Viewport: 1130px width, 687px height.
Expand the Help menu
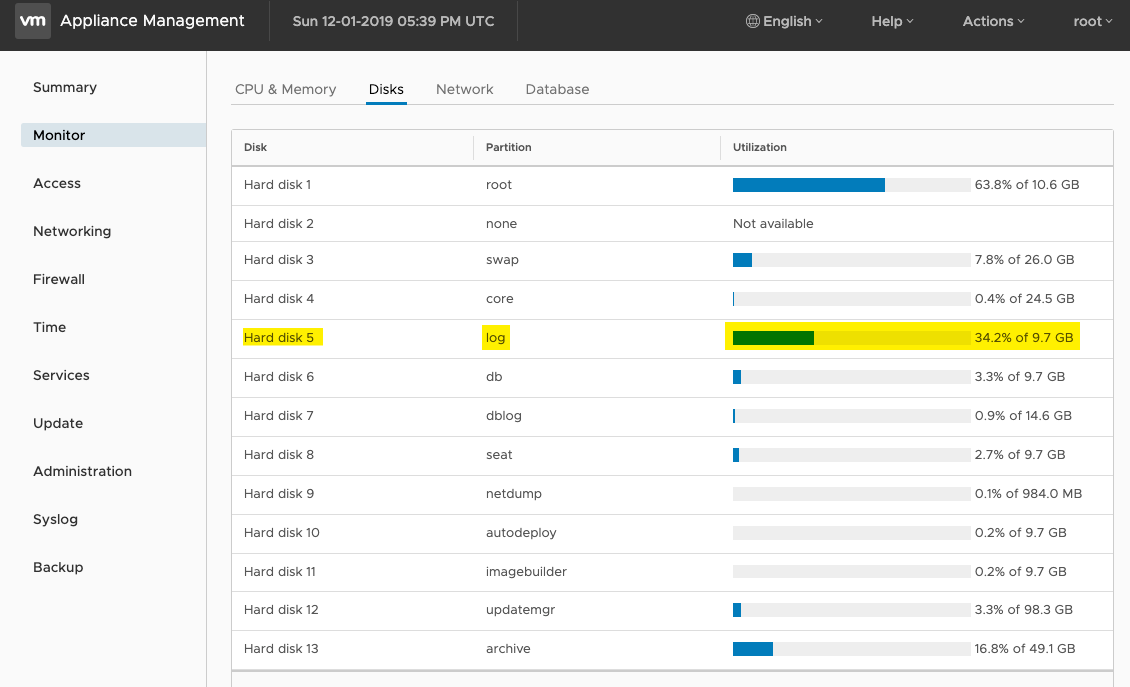892,22
